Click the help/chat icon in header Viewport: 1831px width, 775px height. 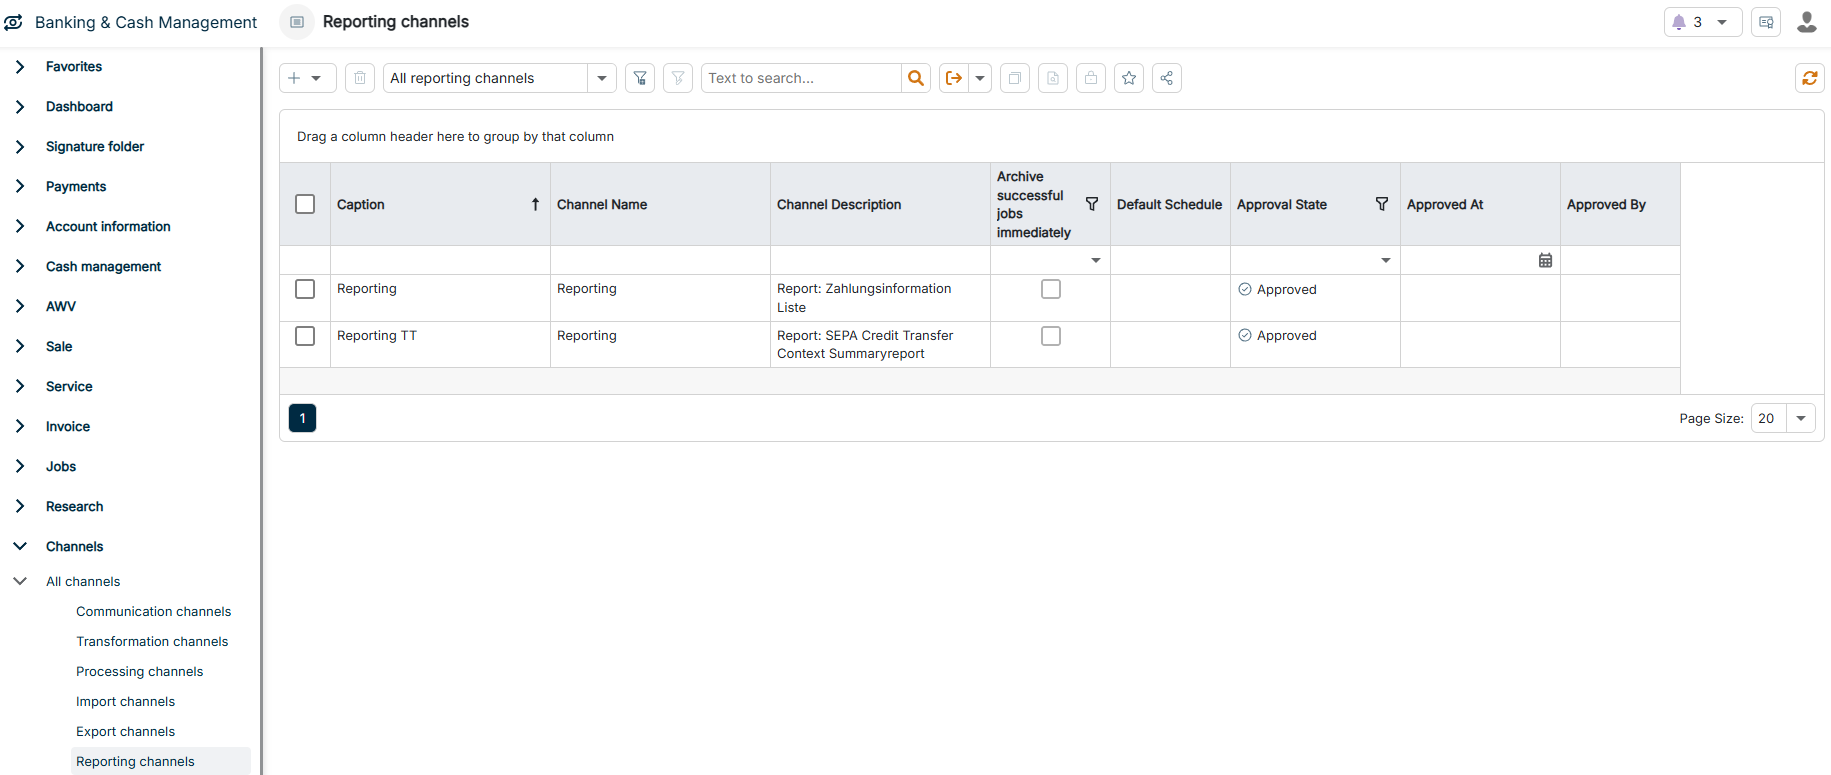[x=1766, y=22]
